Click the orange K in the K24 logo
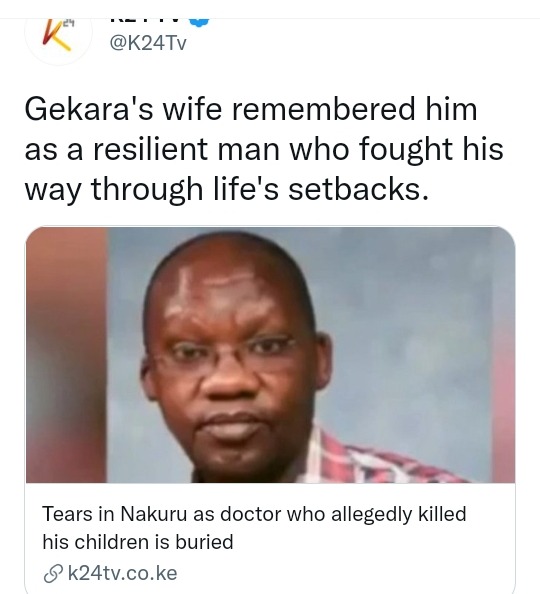540x594 pixels. pyautogui.click(x=56, y=35)
